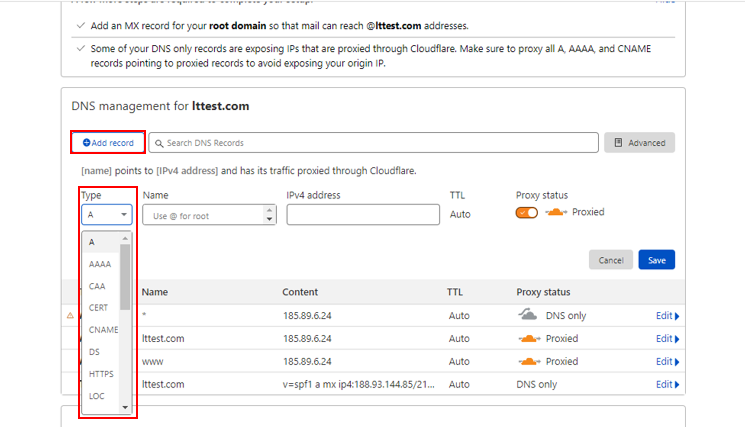The height and width of the screenshot is (434, 745).
Task: Click the orange cloud for lttest.com row
Action: pyautogui.click(x=529, y=338)
